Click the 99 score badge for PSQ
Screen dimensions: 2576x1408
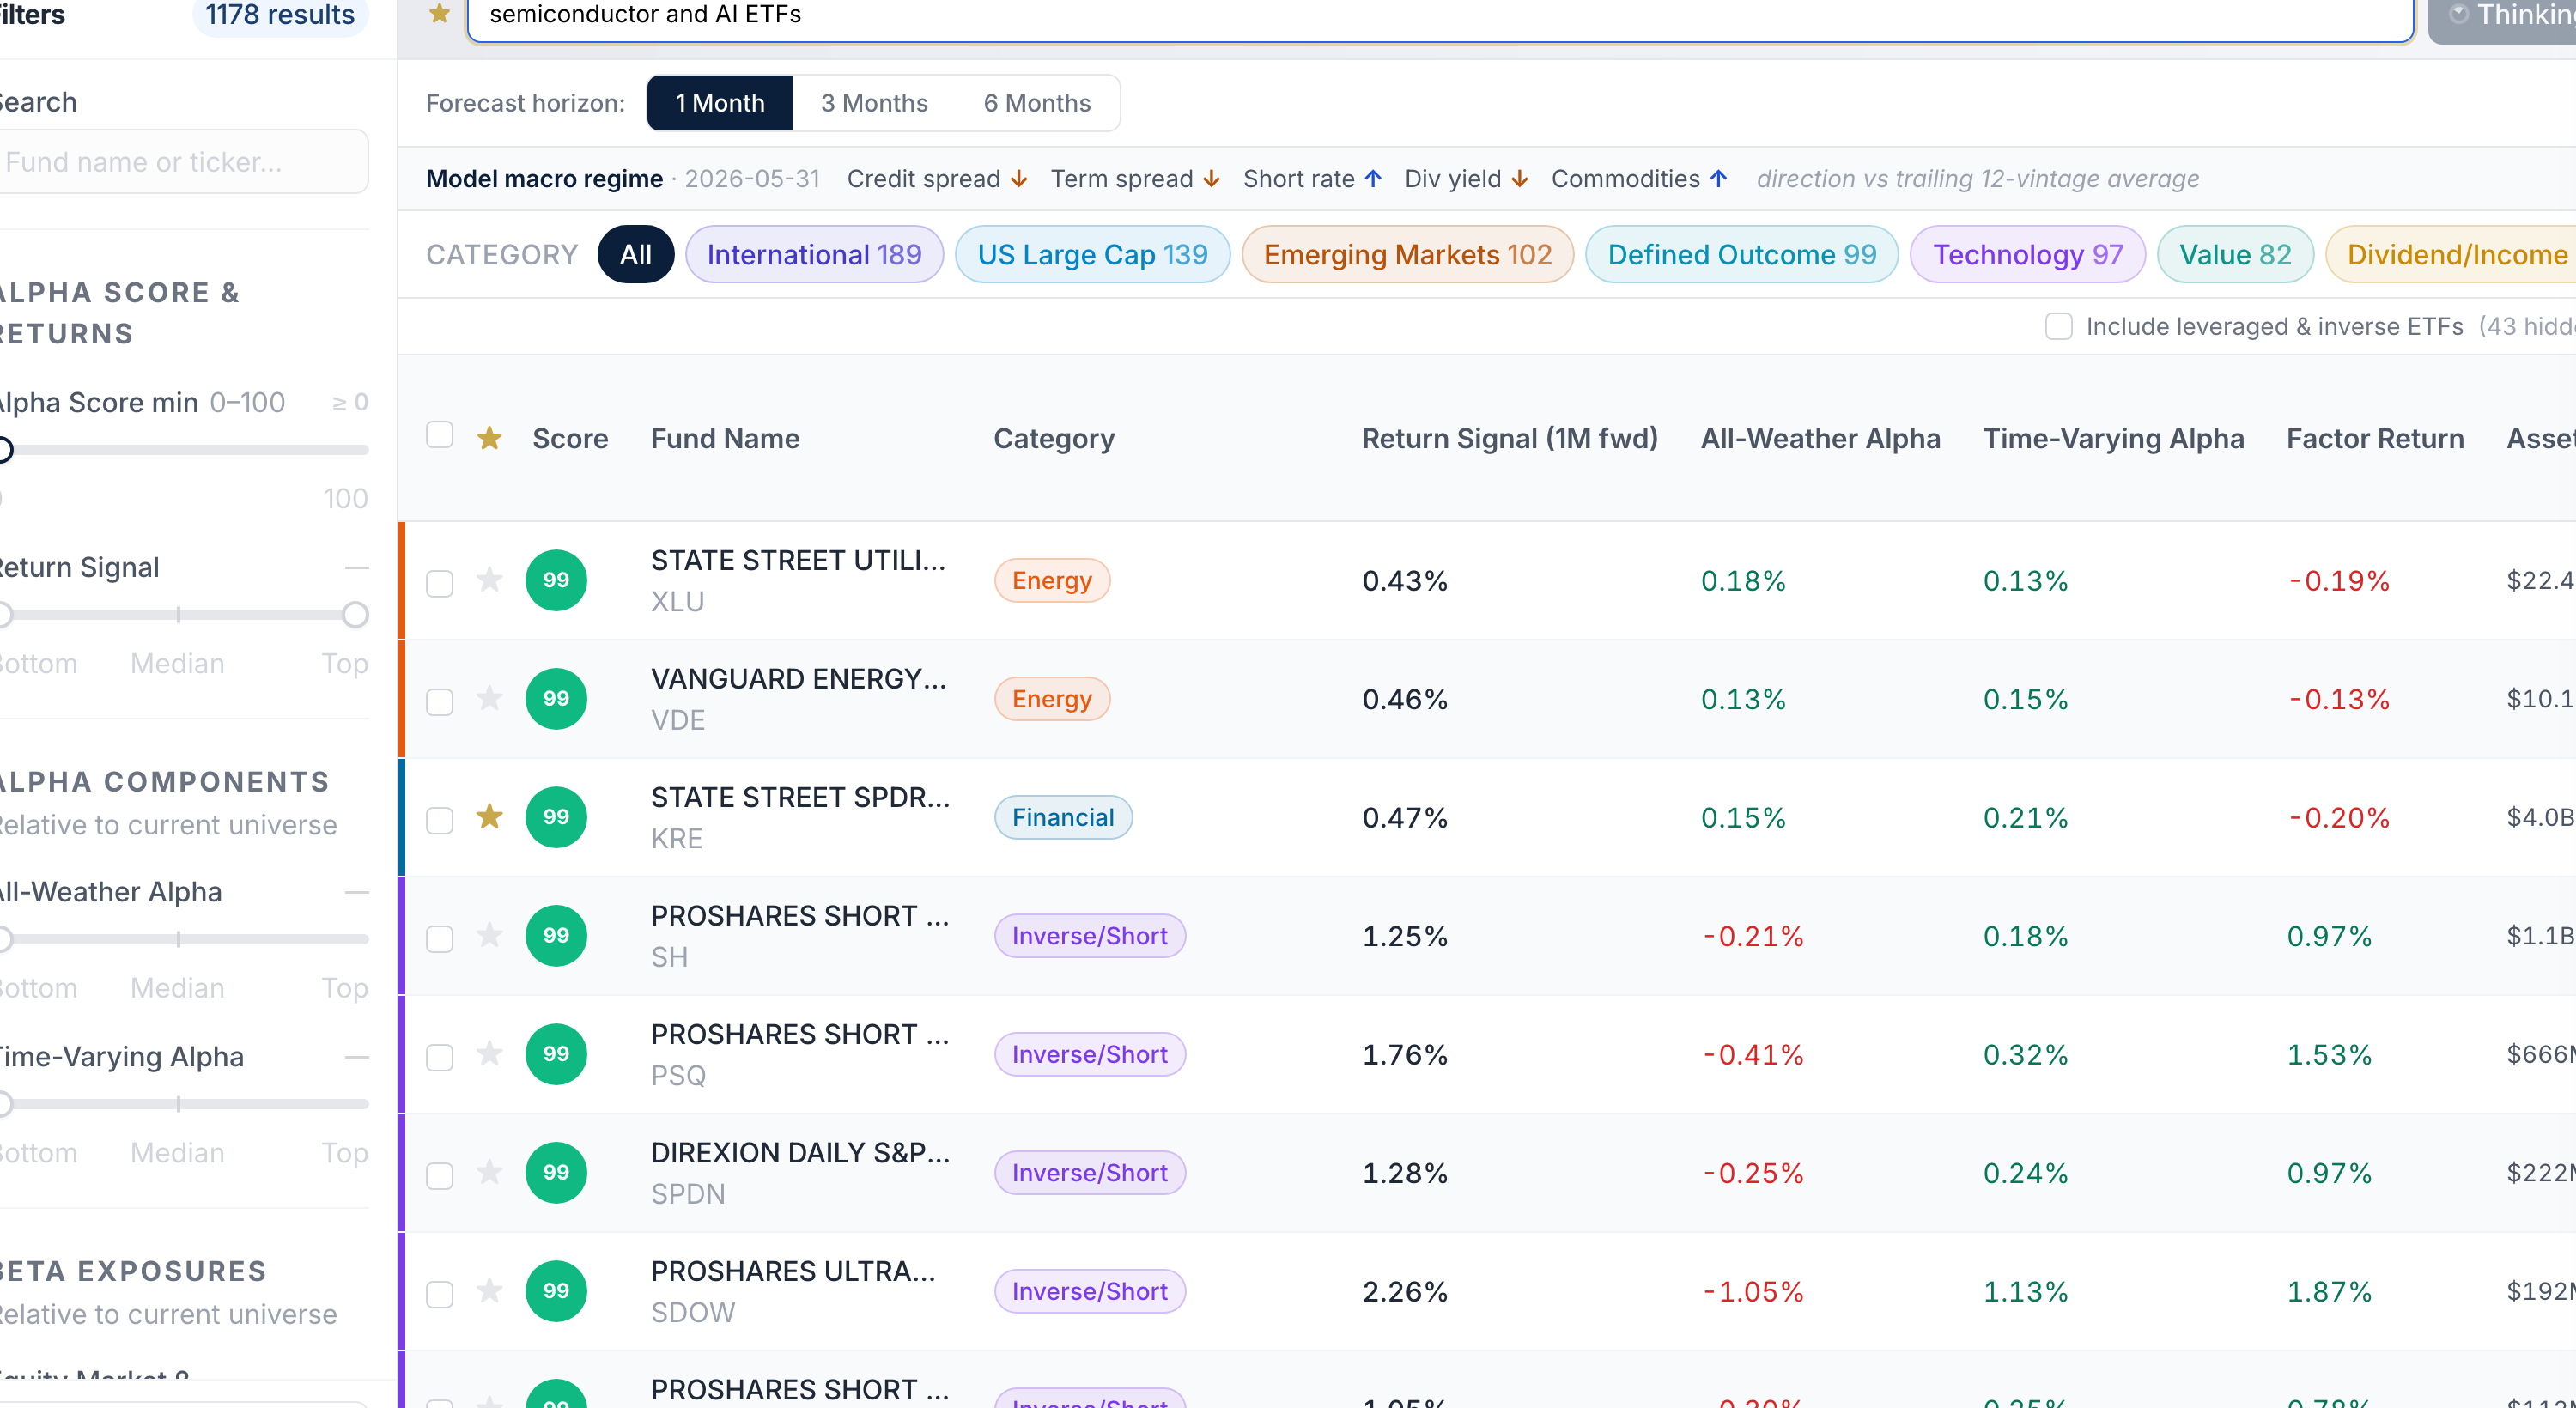tap(556, 1054)
